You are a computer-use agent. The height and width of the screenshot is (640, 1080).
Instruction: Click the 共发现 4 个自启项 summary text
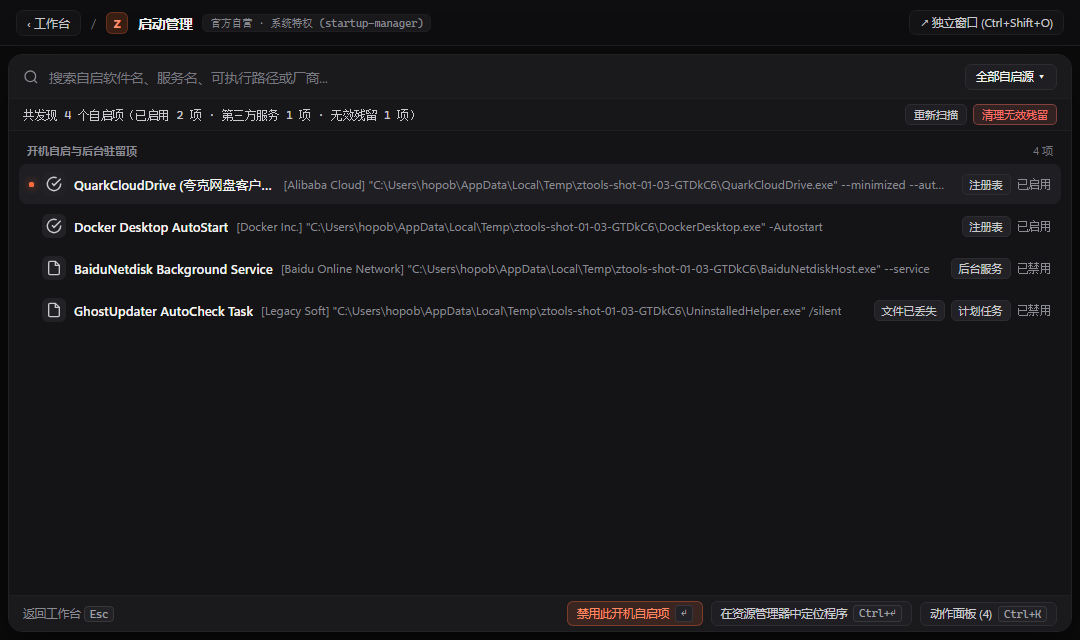pyautogui.click(x=219, y=115)
